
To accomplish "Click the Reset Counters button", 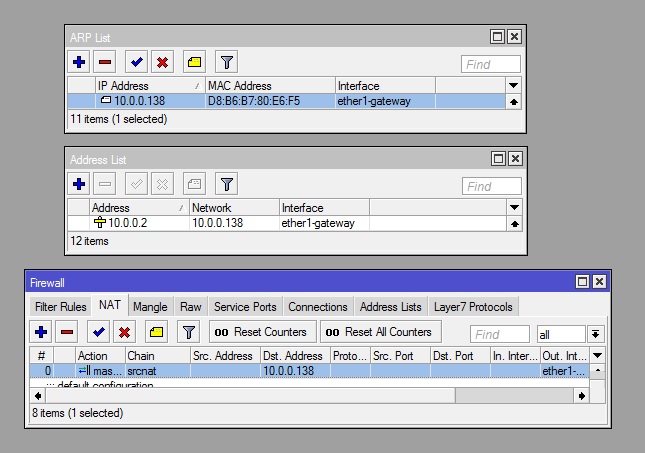I will pyautogui.click(x=262, y=332).
